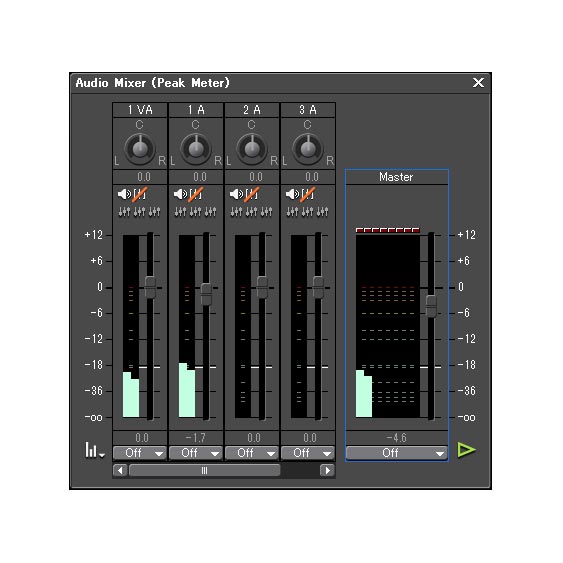Click third gang fader icon on 1 VA
The image size is (563, 563).
[x=154, y=212]
